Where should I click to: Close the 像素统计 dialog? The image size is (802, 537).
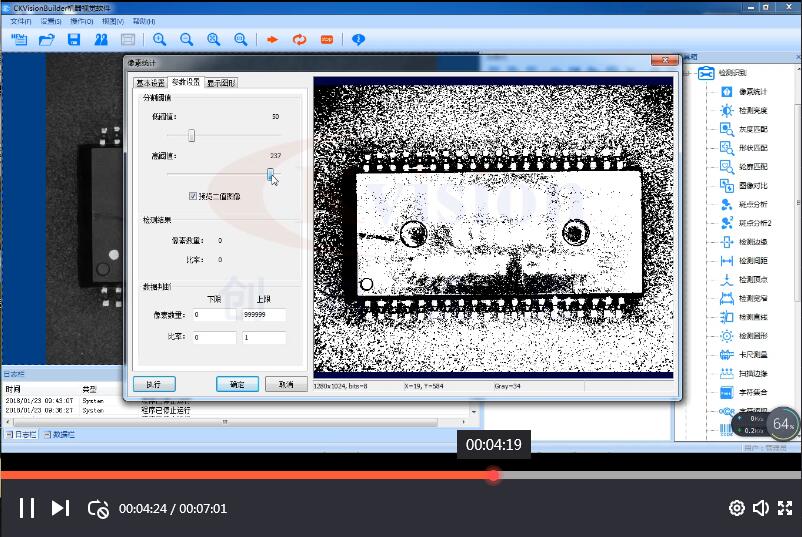(664, 60)
